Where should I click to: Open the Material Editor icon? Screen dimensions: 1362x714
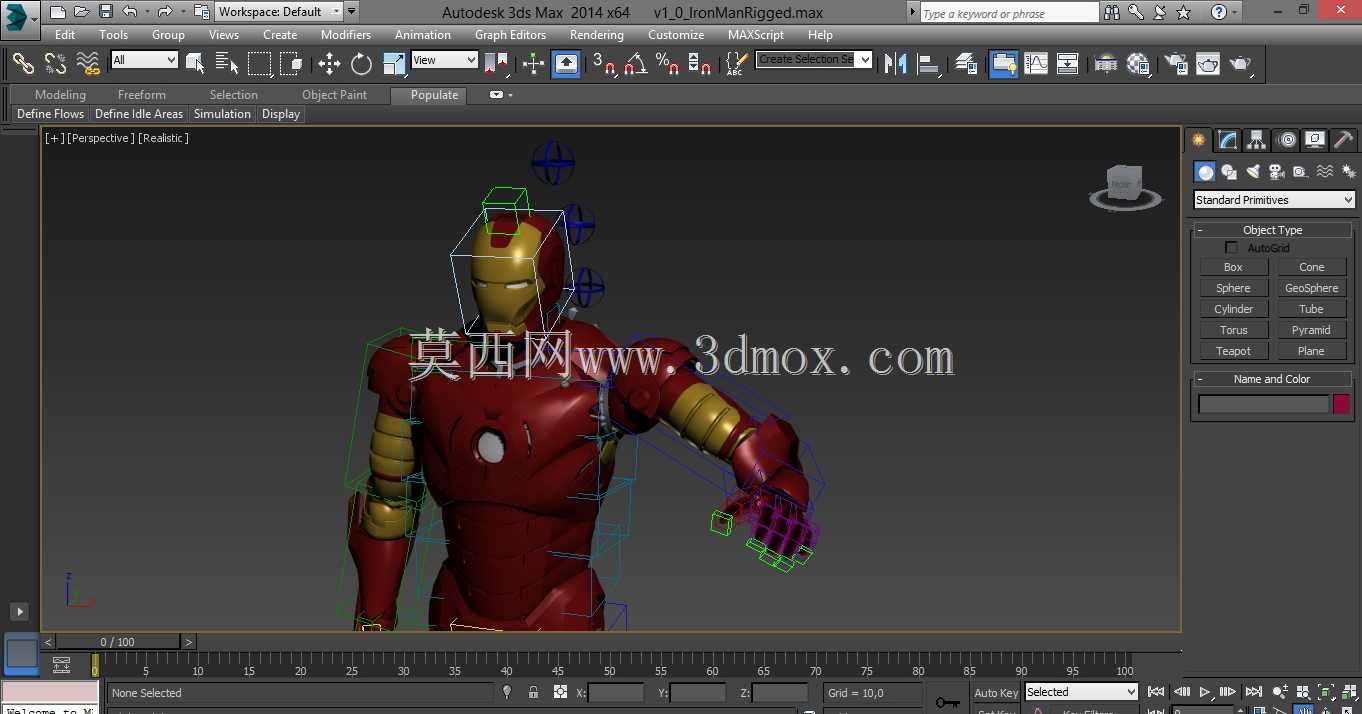[1138, 64]
